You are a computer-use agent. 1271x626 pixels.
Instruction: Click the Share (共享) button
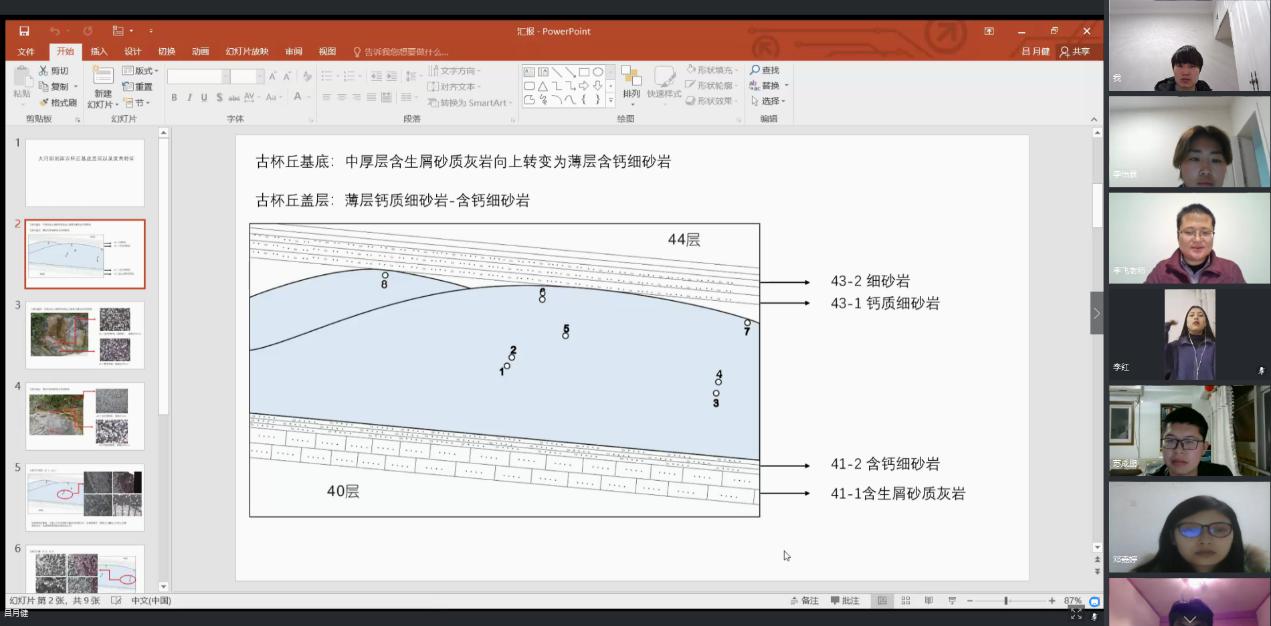click(x=1075, y=51)
